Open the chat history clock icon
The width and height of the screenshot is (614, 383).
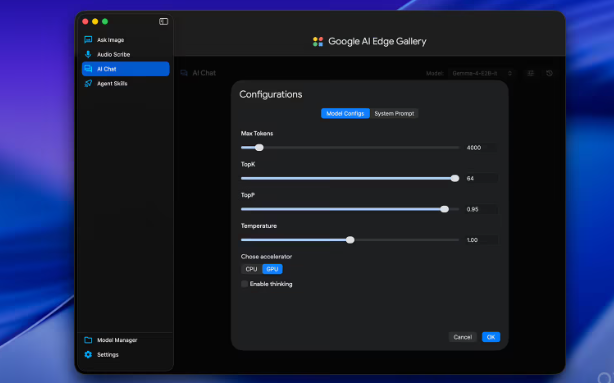tap(549, 73)
